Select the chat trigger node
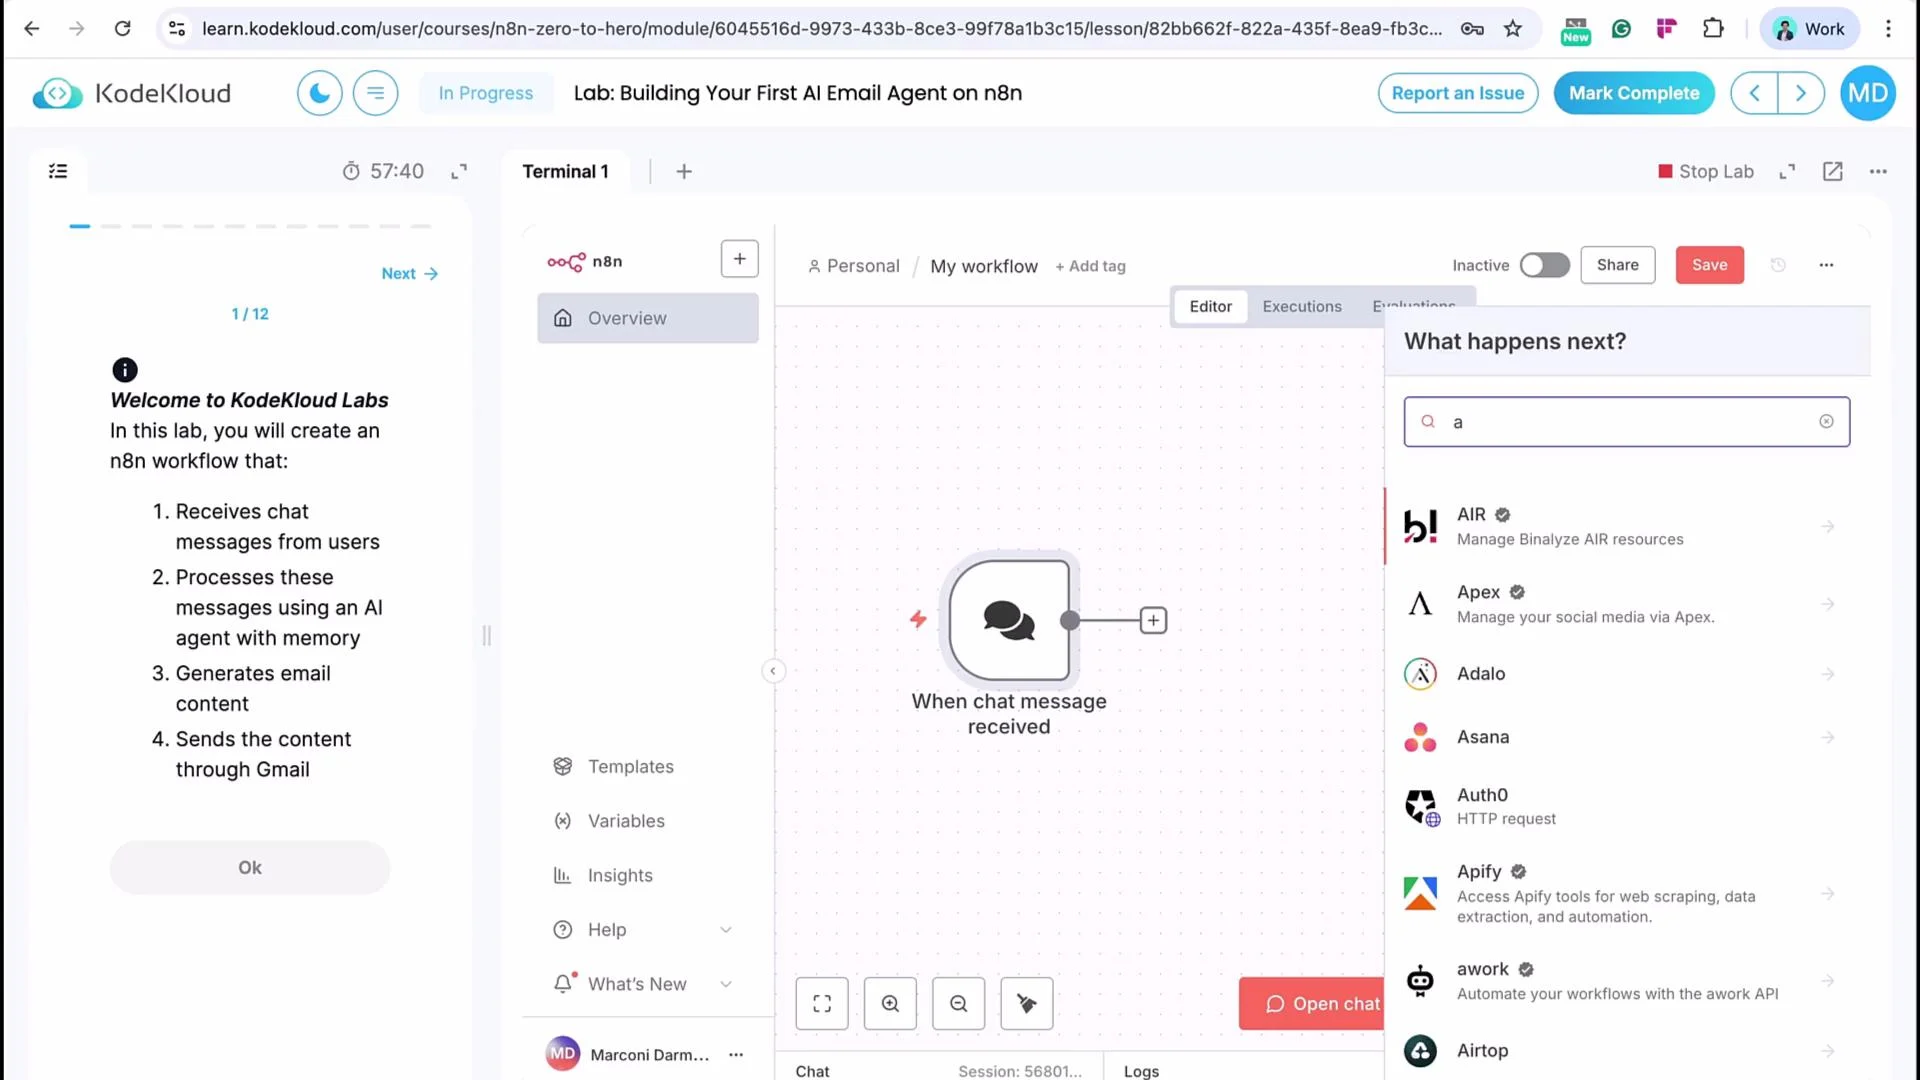The image size is (1920, 1080). [1009, 620]
